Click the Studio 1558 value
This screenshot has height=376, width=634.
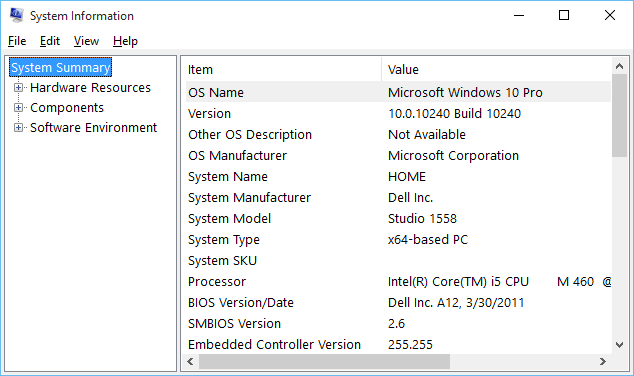[x=422, y=219]
